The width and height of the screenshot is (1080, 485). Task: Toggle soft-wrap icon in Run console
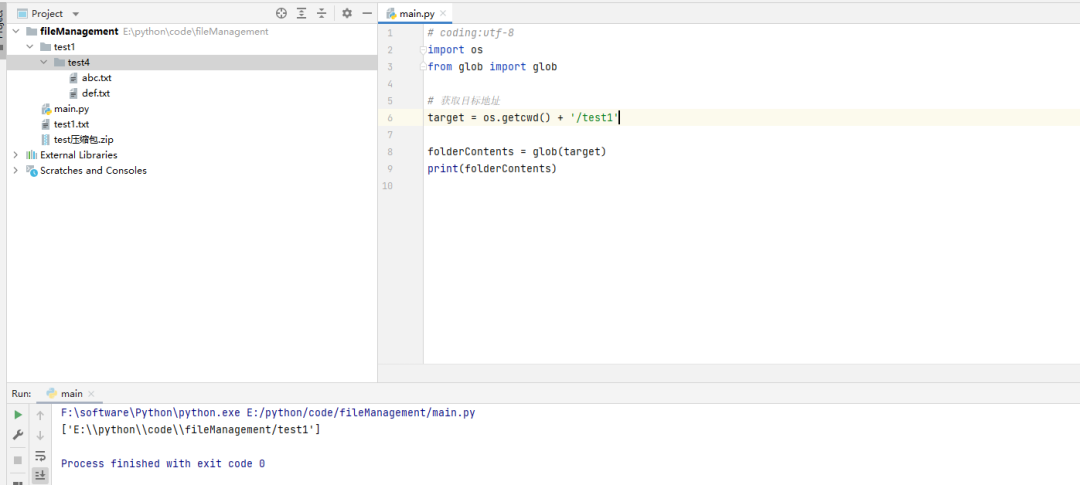pos(40,455)
